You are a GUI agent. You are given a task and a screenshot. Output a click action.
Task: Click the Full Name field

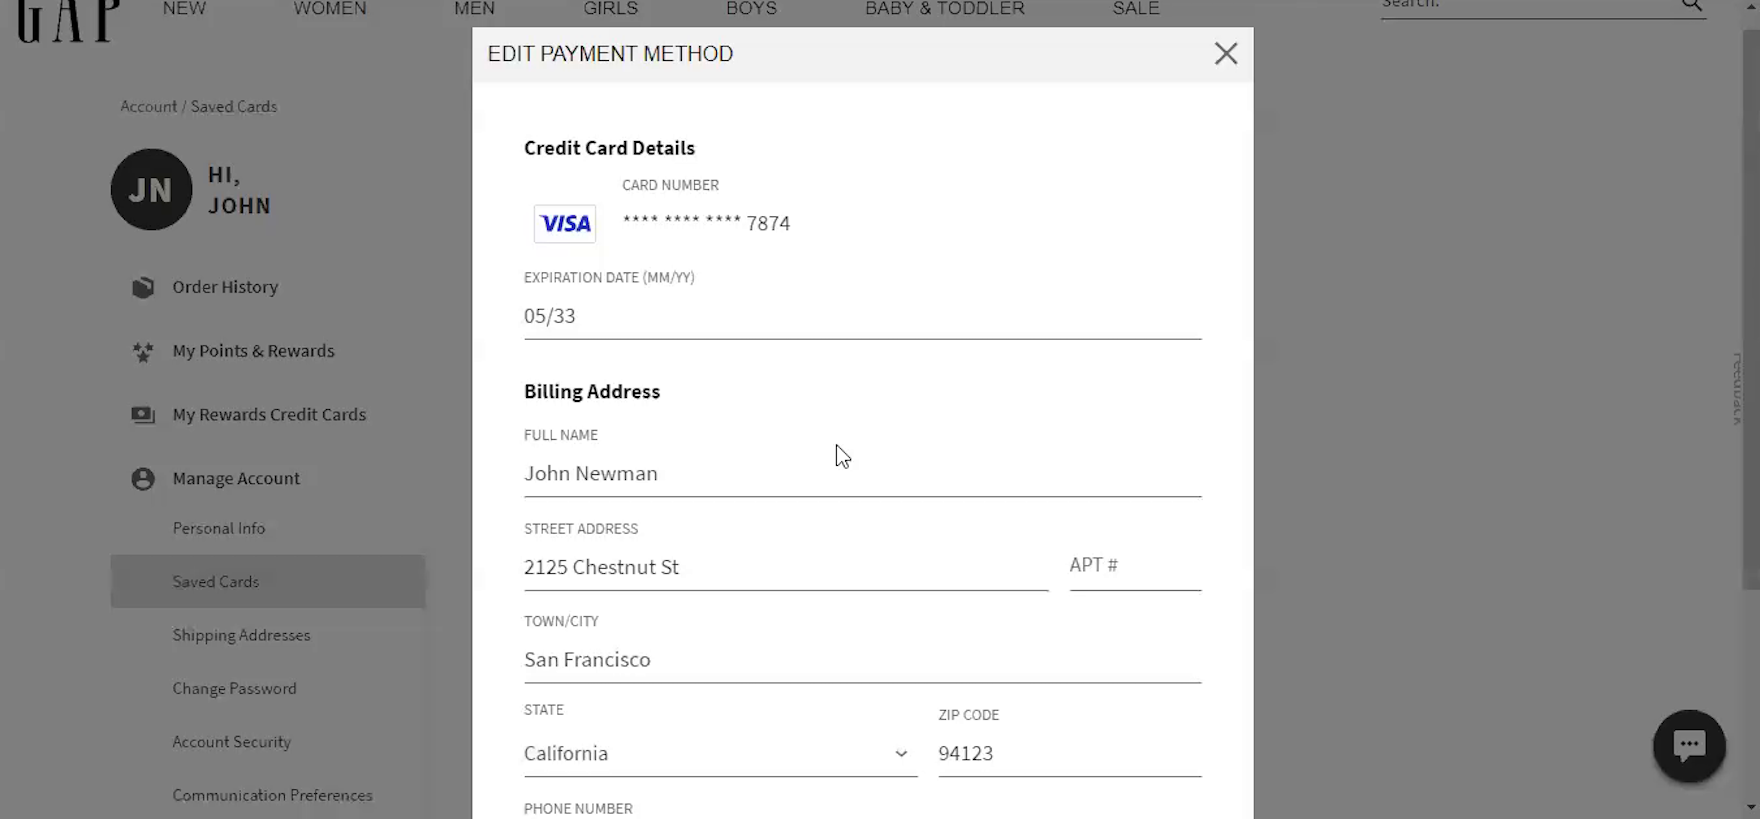click(861, 474)
